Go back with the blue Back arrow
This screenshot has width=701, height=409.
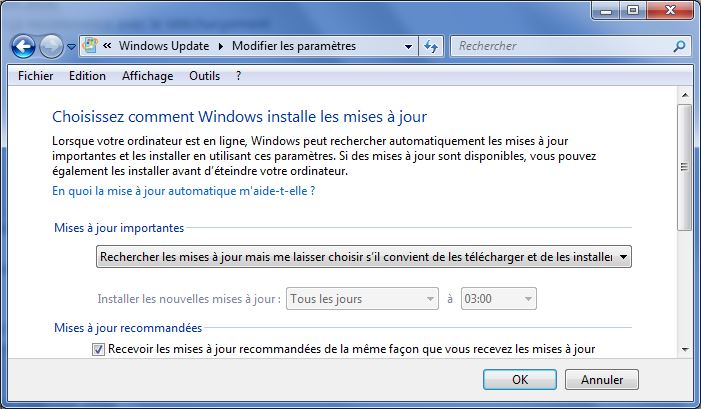[x=23, y=46]
